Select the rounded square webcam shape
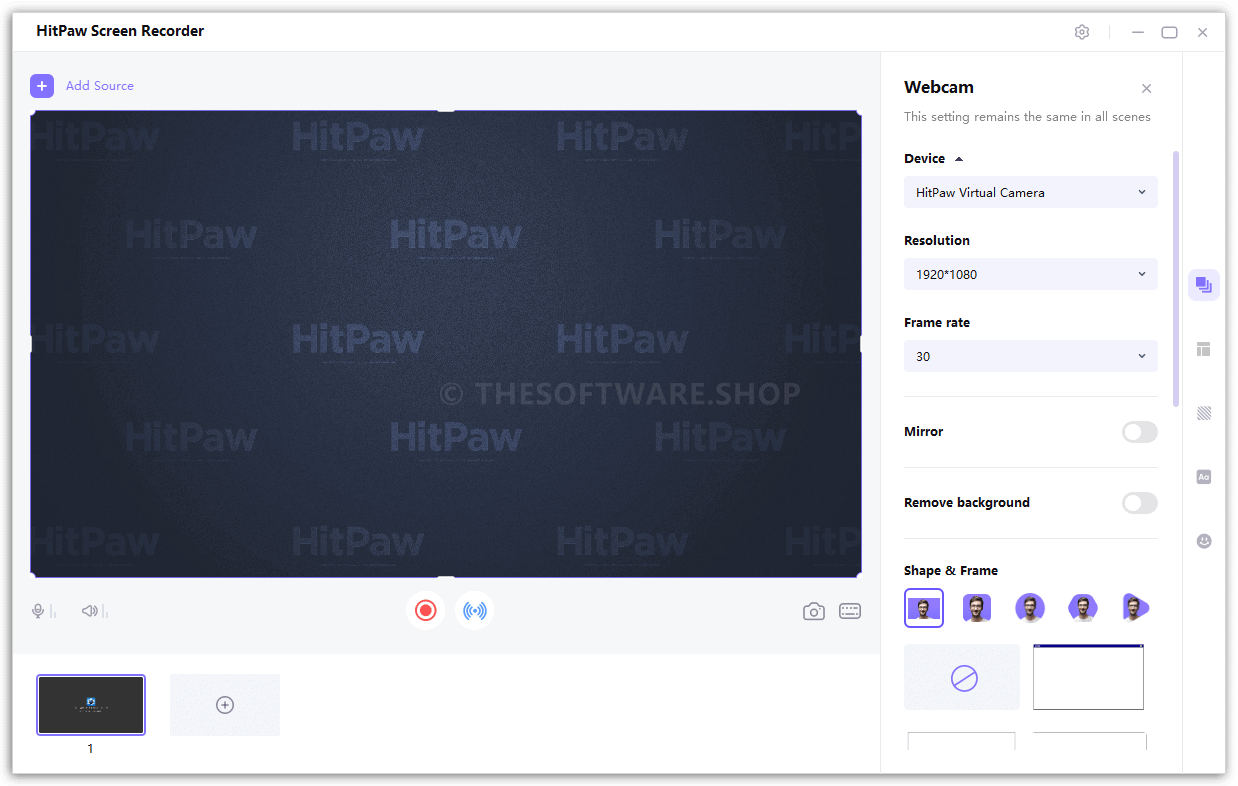Viewport: 1238px width, 786px height. (x=977, y=608)
